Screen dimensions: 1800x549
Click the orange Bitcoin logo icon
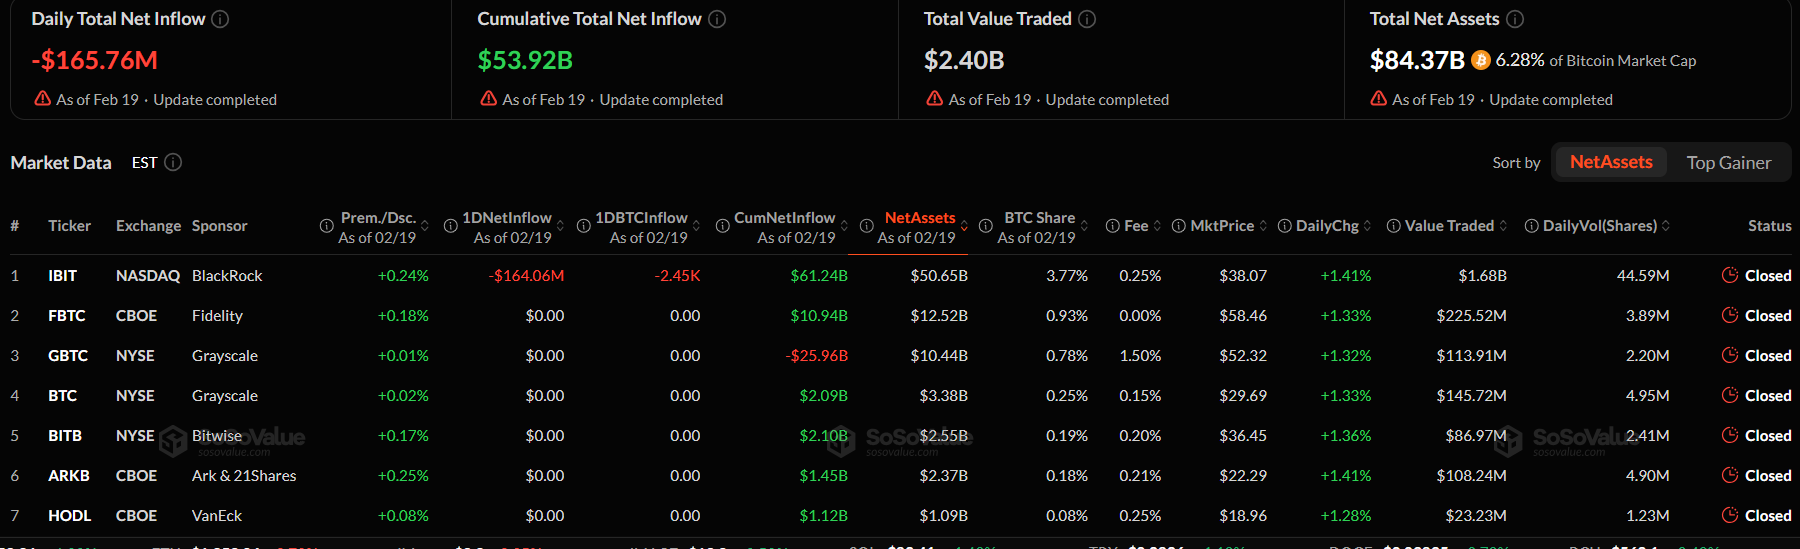[1481, 61]
